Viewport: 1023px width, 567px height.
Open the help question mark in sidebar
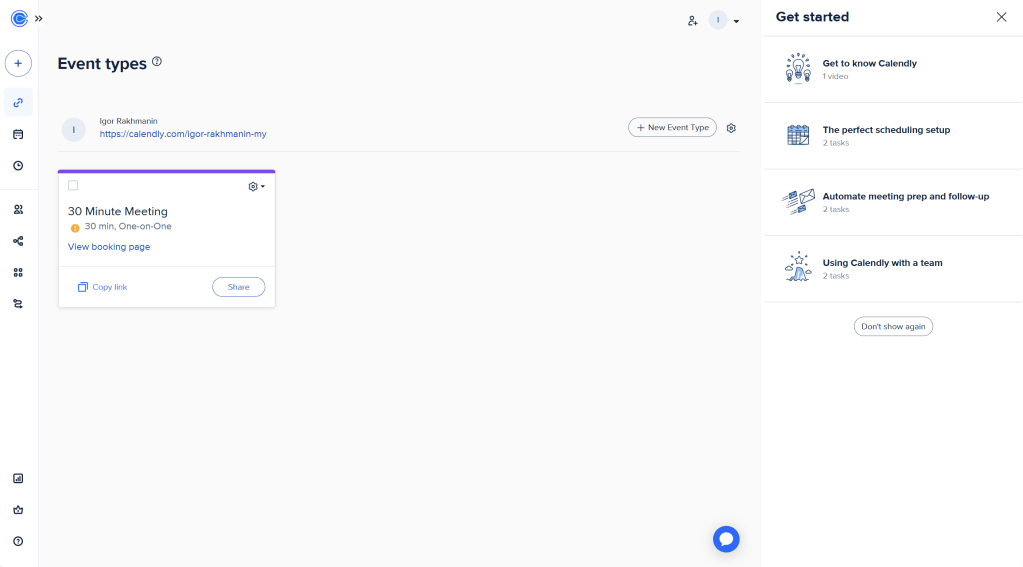pos(18,541)
